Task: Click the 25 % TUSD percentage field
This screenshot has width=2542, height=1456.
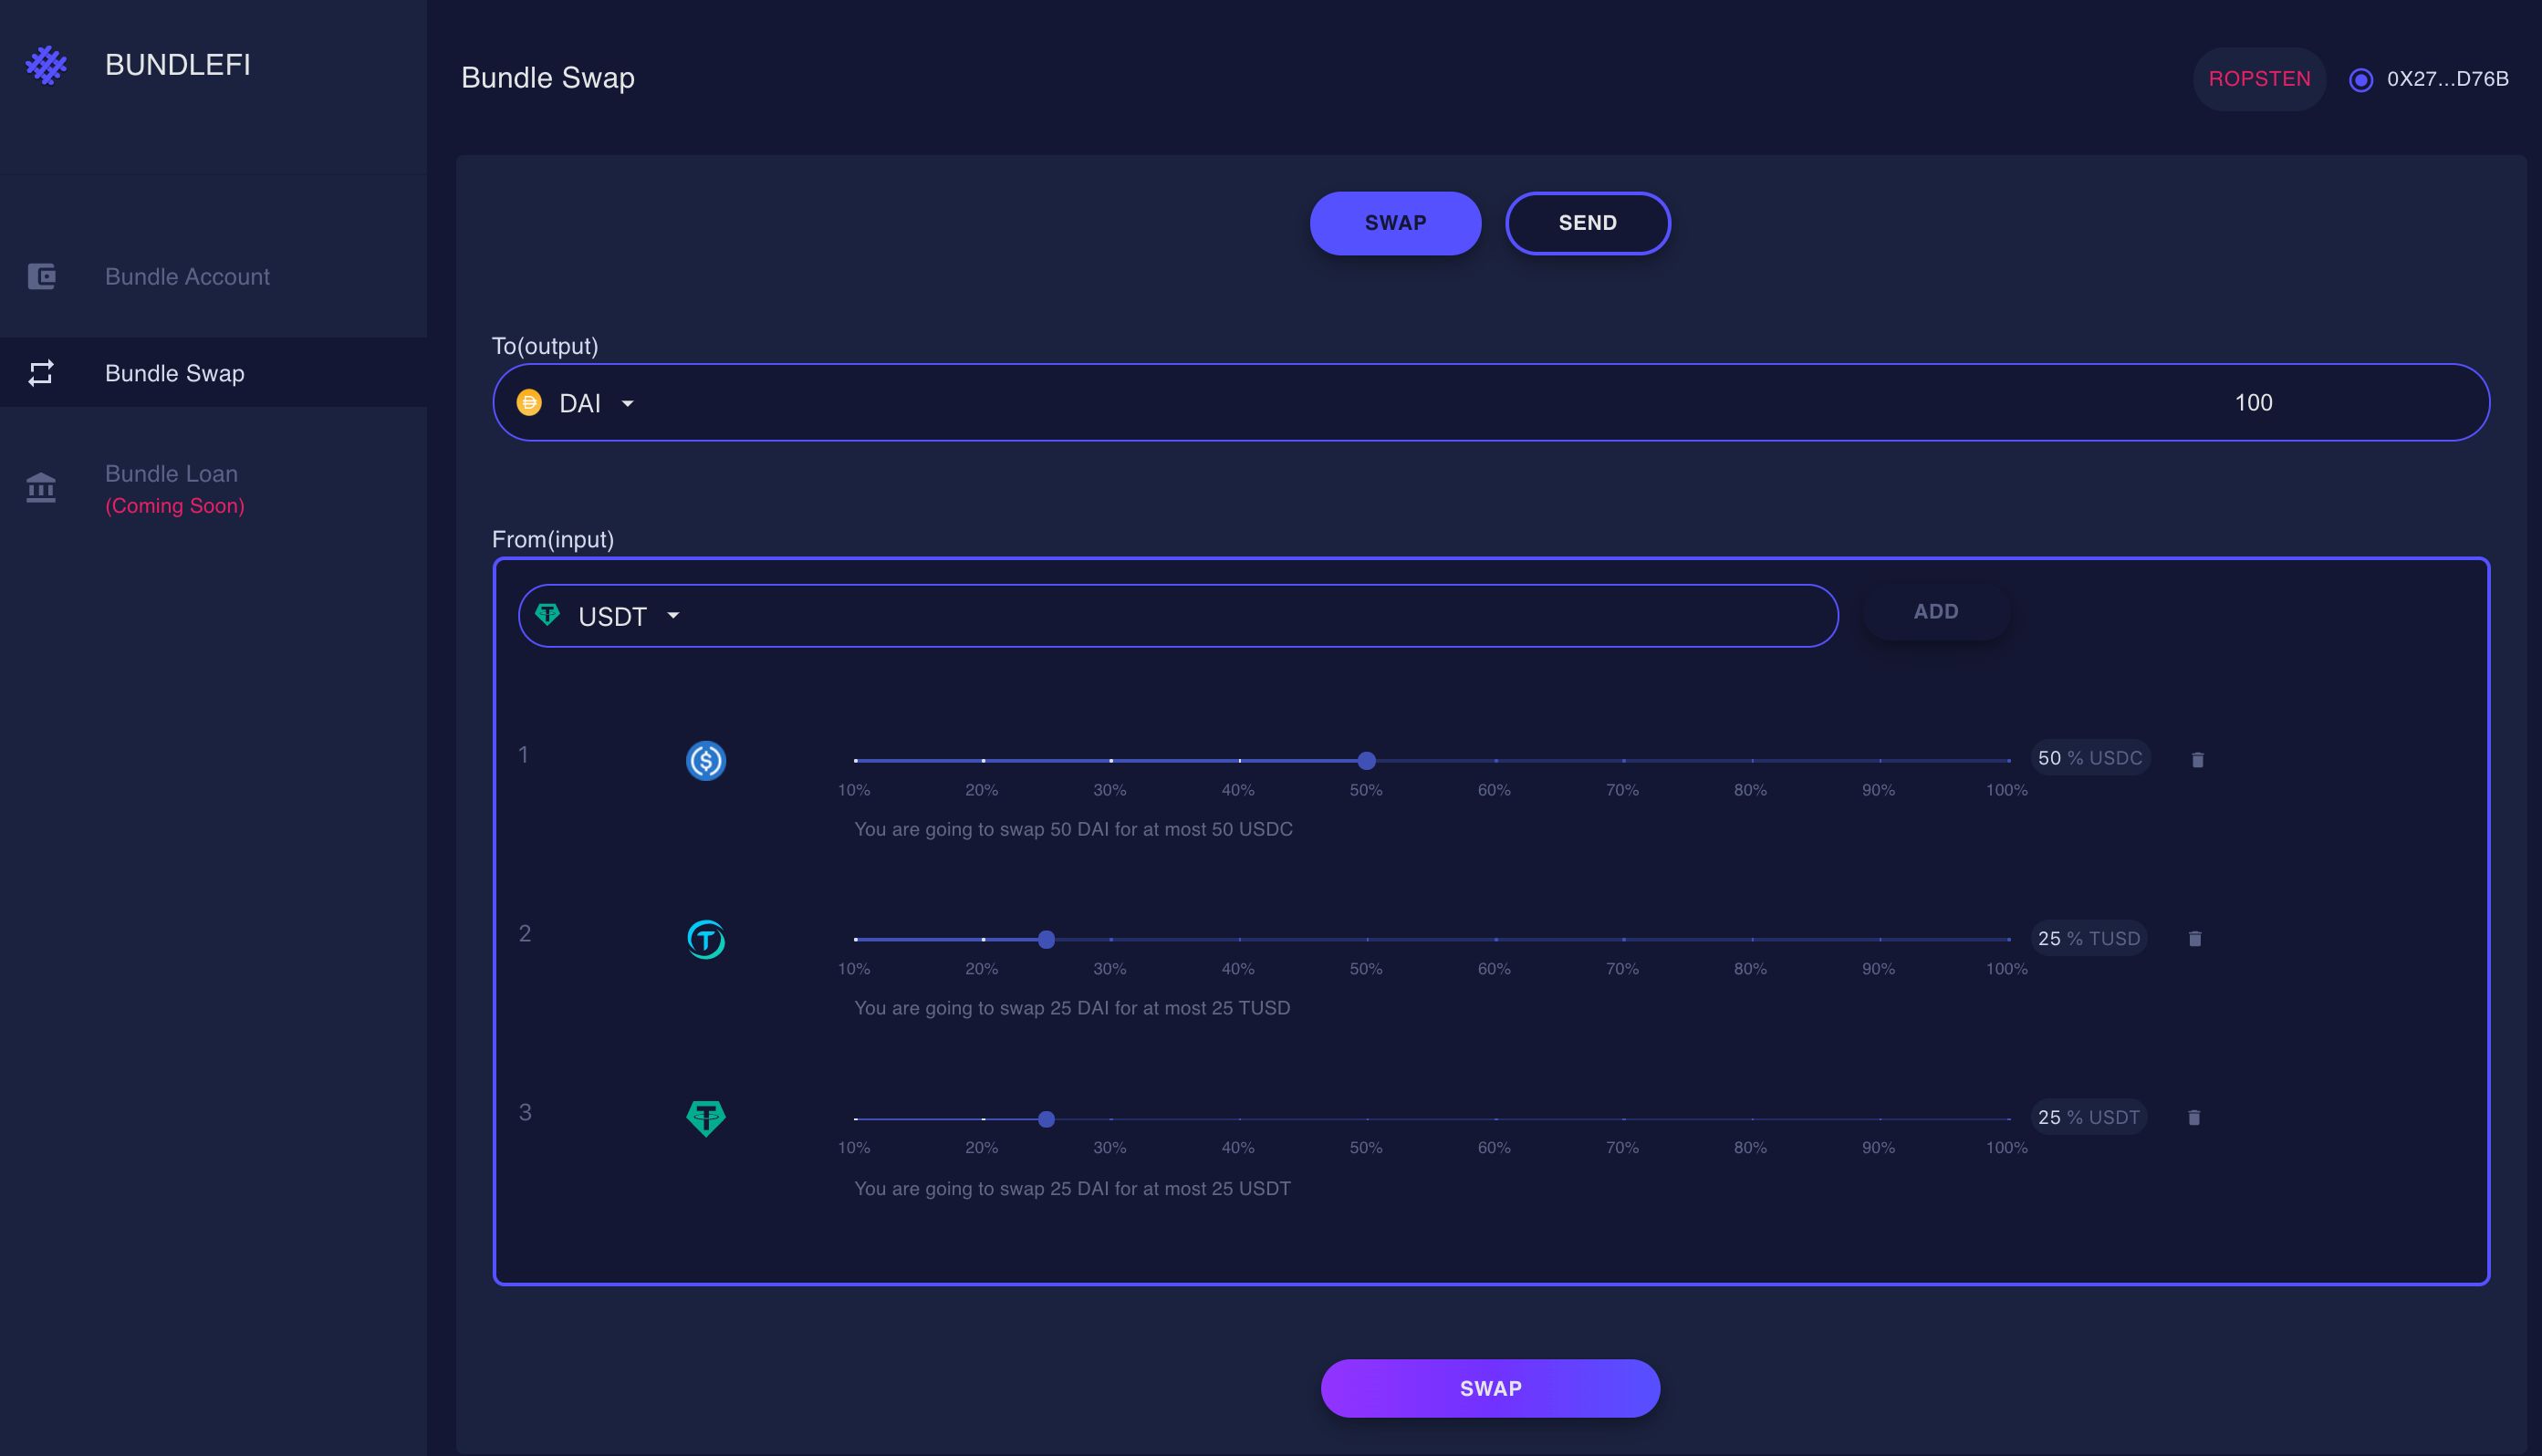Action: (x=2089, y=938)
